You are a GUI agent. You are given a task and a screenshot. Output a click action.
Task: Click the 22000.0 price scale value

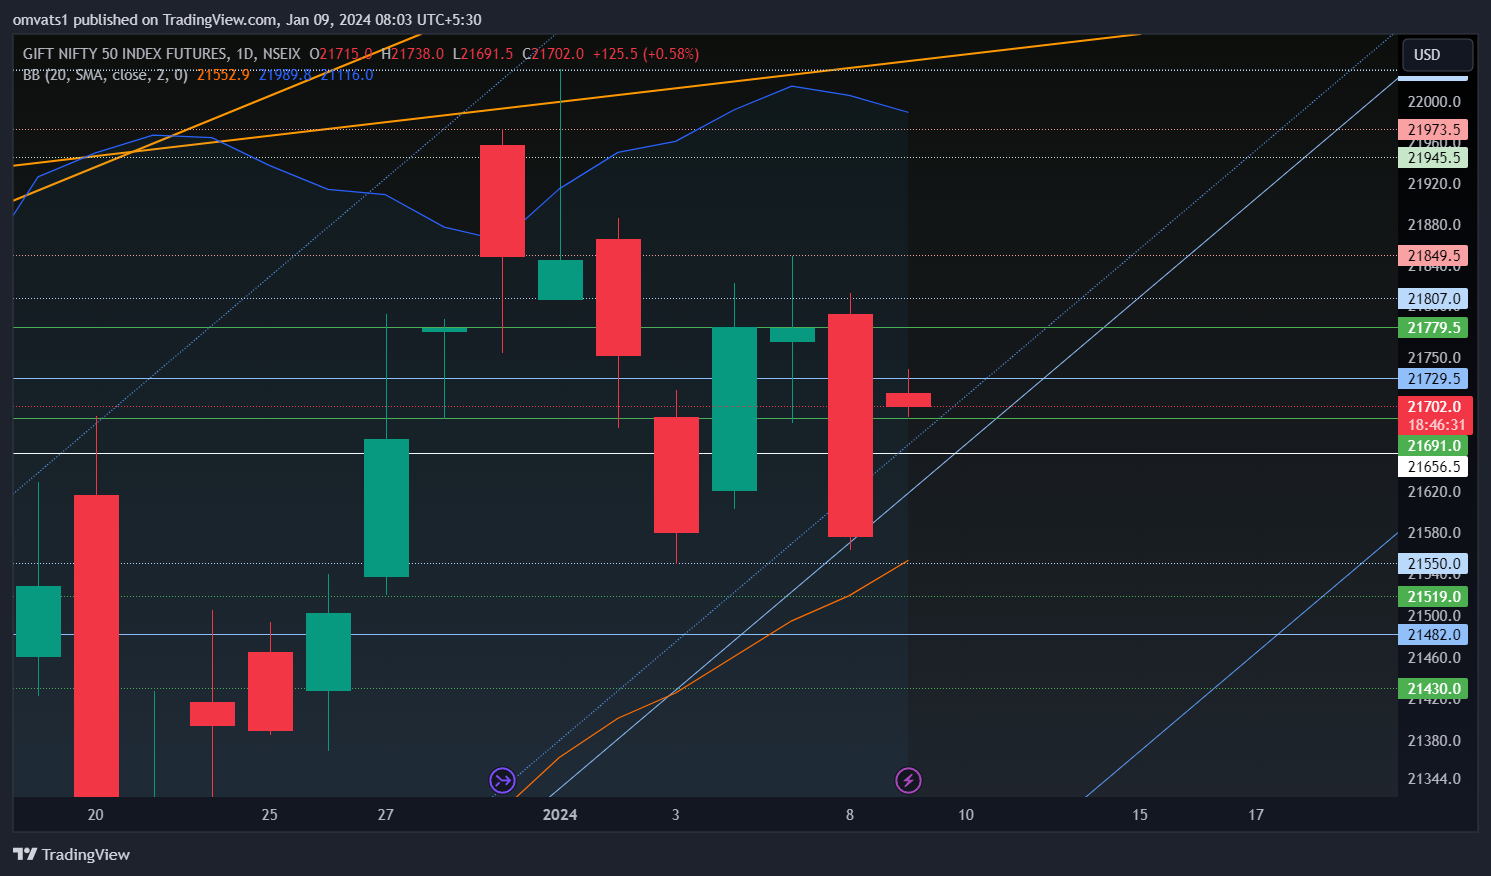click(x=1434, y=102)
